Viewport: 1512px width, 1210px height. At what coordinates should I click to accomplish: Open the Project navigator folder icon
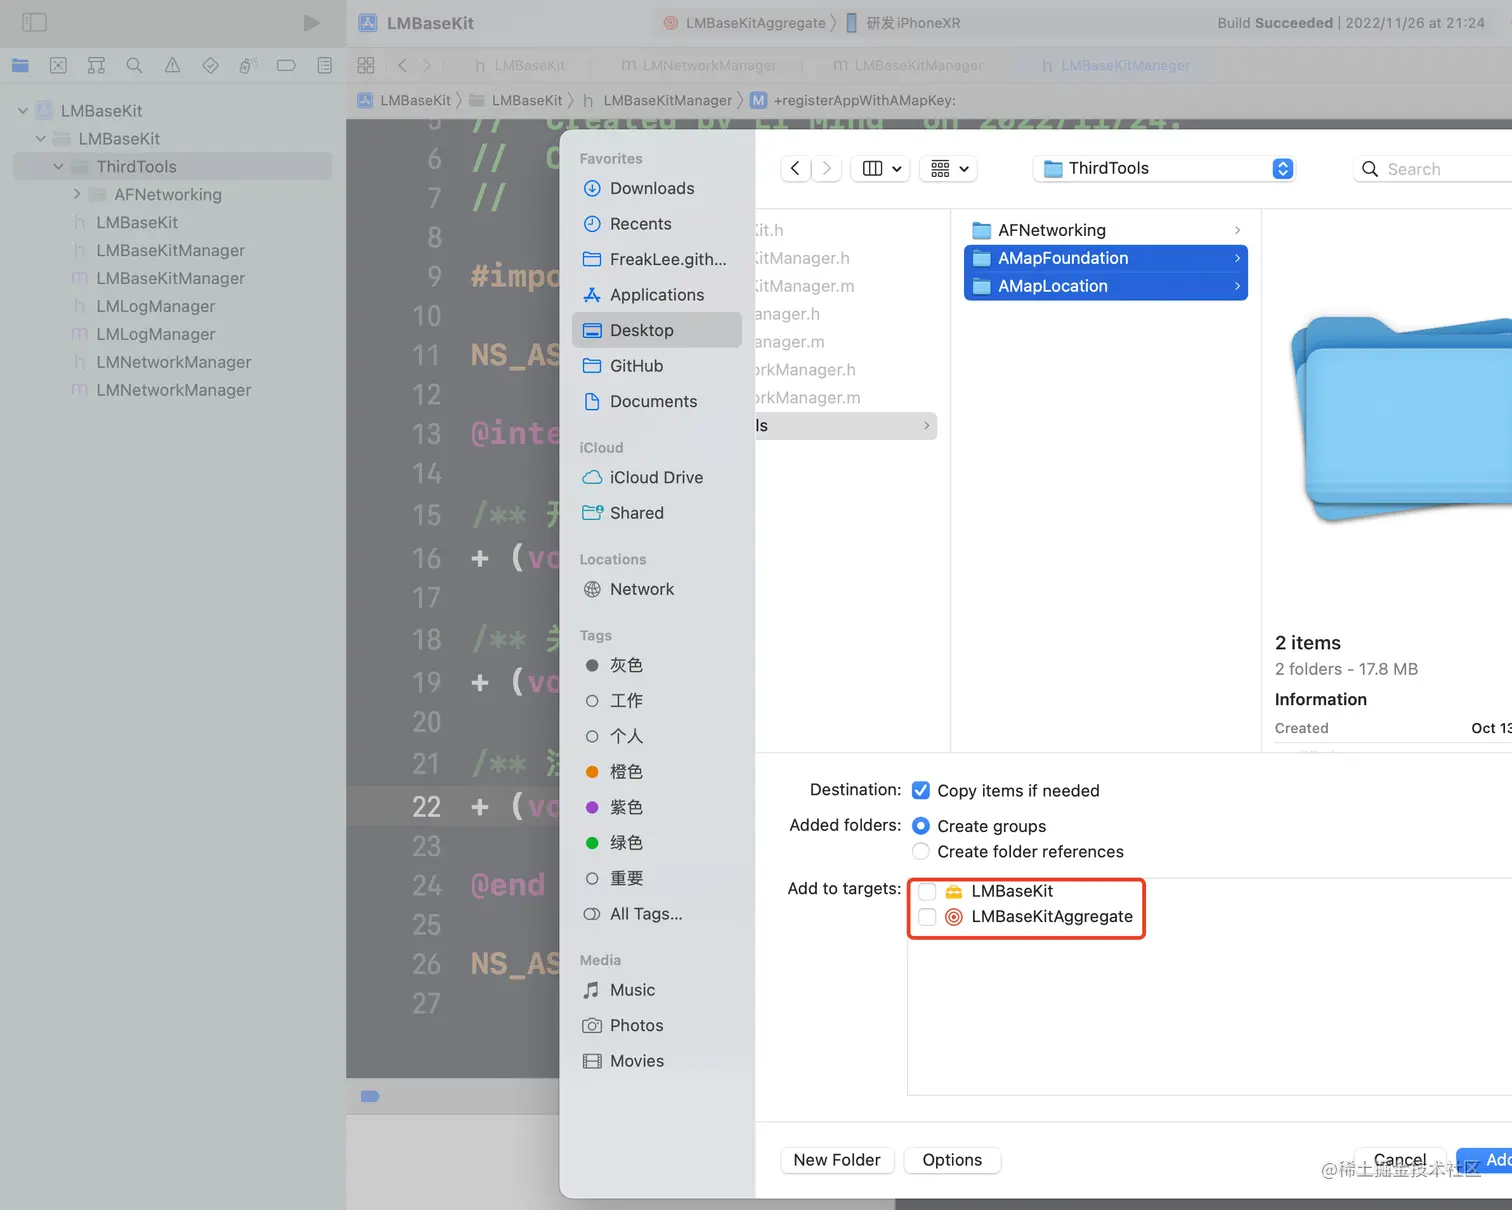tap(20, 66)
